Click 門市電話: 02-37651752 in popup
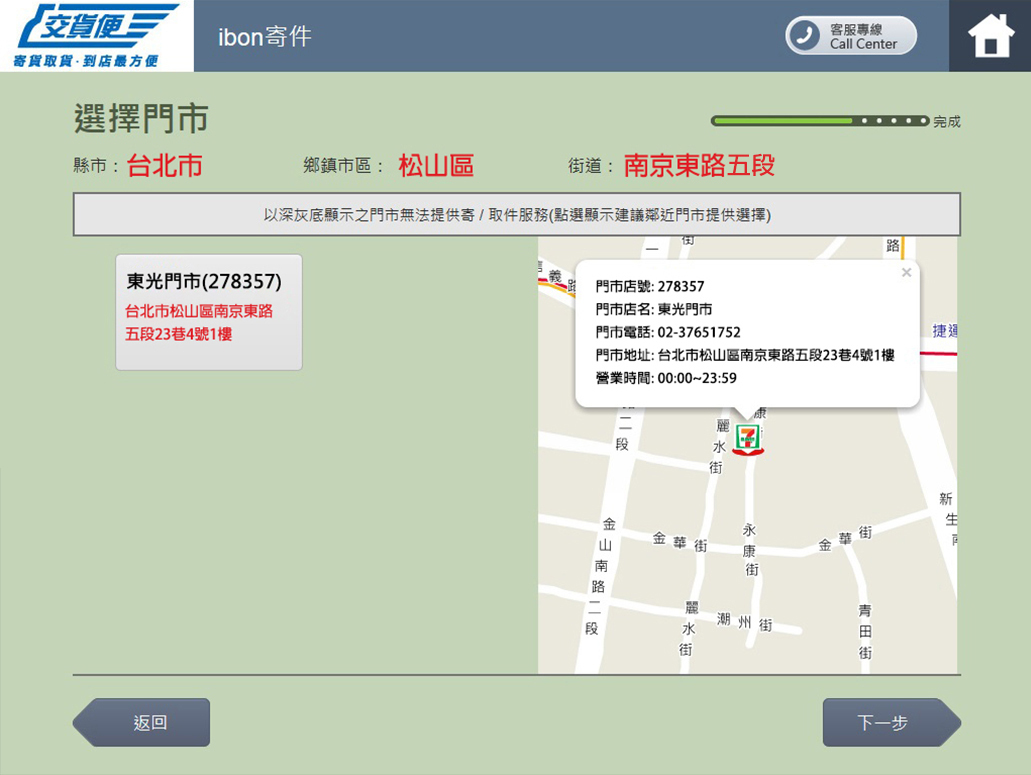 [x=668, y=332]
